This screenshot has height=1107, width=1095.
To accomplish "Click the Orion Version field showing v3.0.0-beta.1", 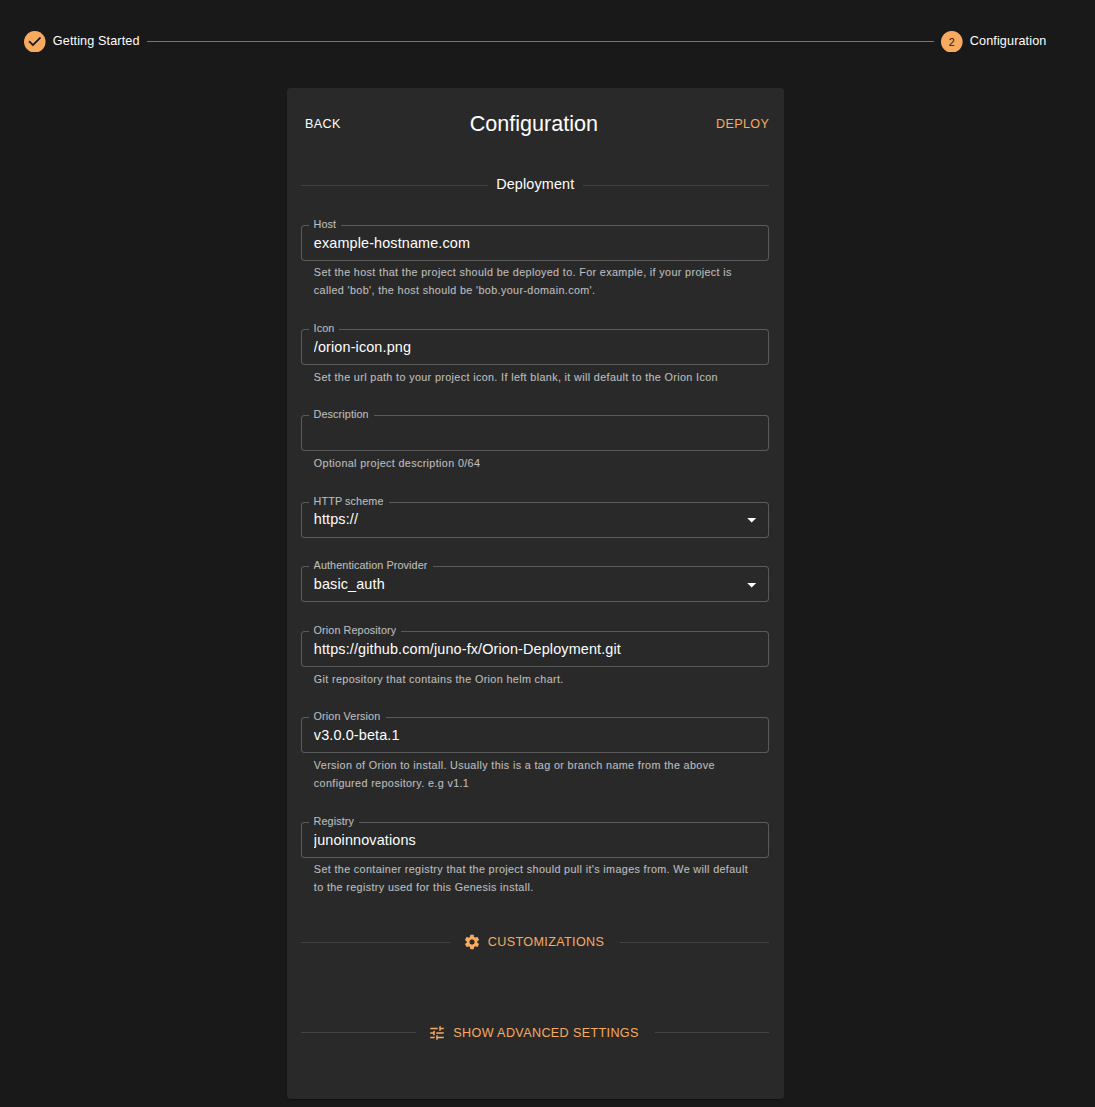I will tap(534, 735).
